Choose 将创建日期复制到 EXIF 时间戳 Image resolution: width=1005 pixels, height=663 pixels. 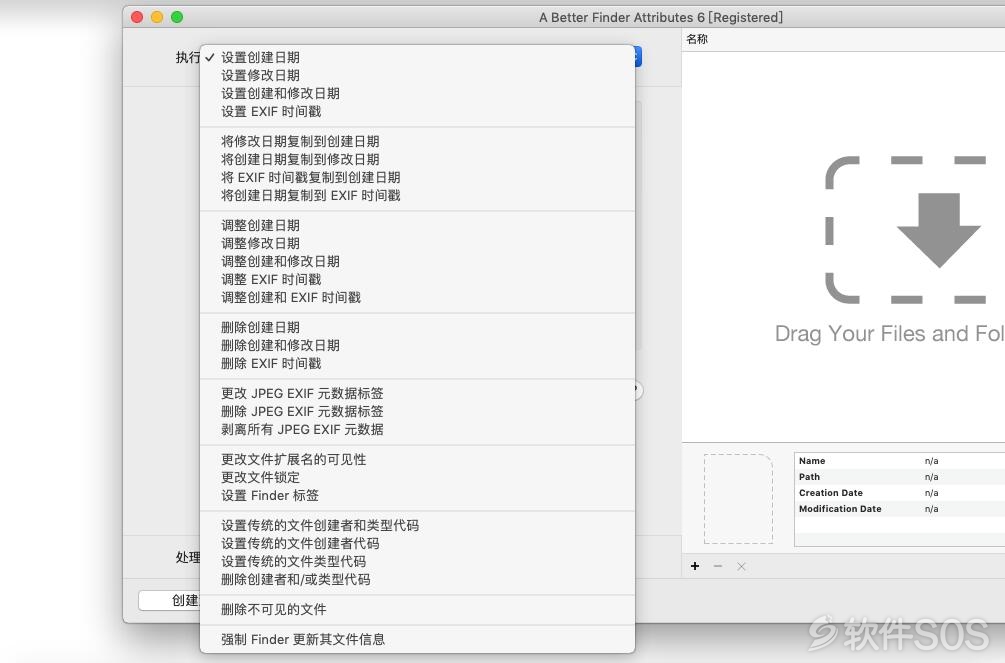click(417, 195)
